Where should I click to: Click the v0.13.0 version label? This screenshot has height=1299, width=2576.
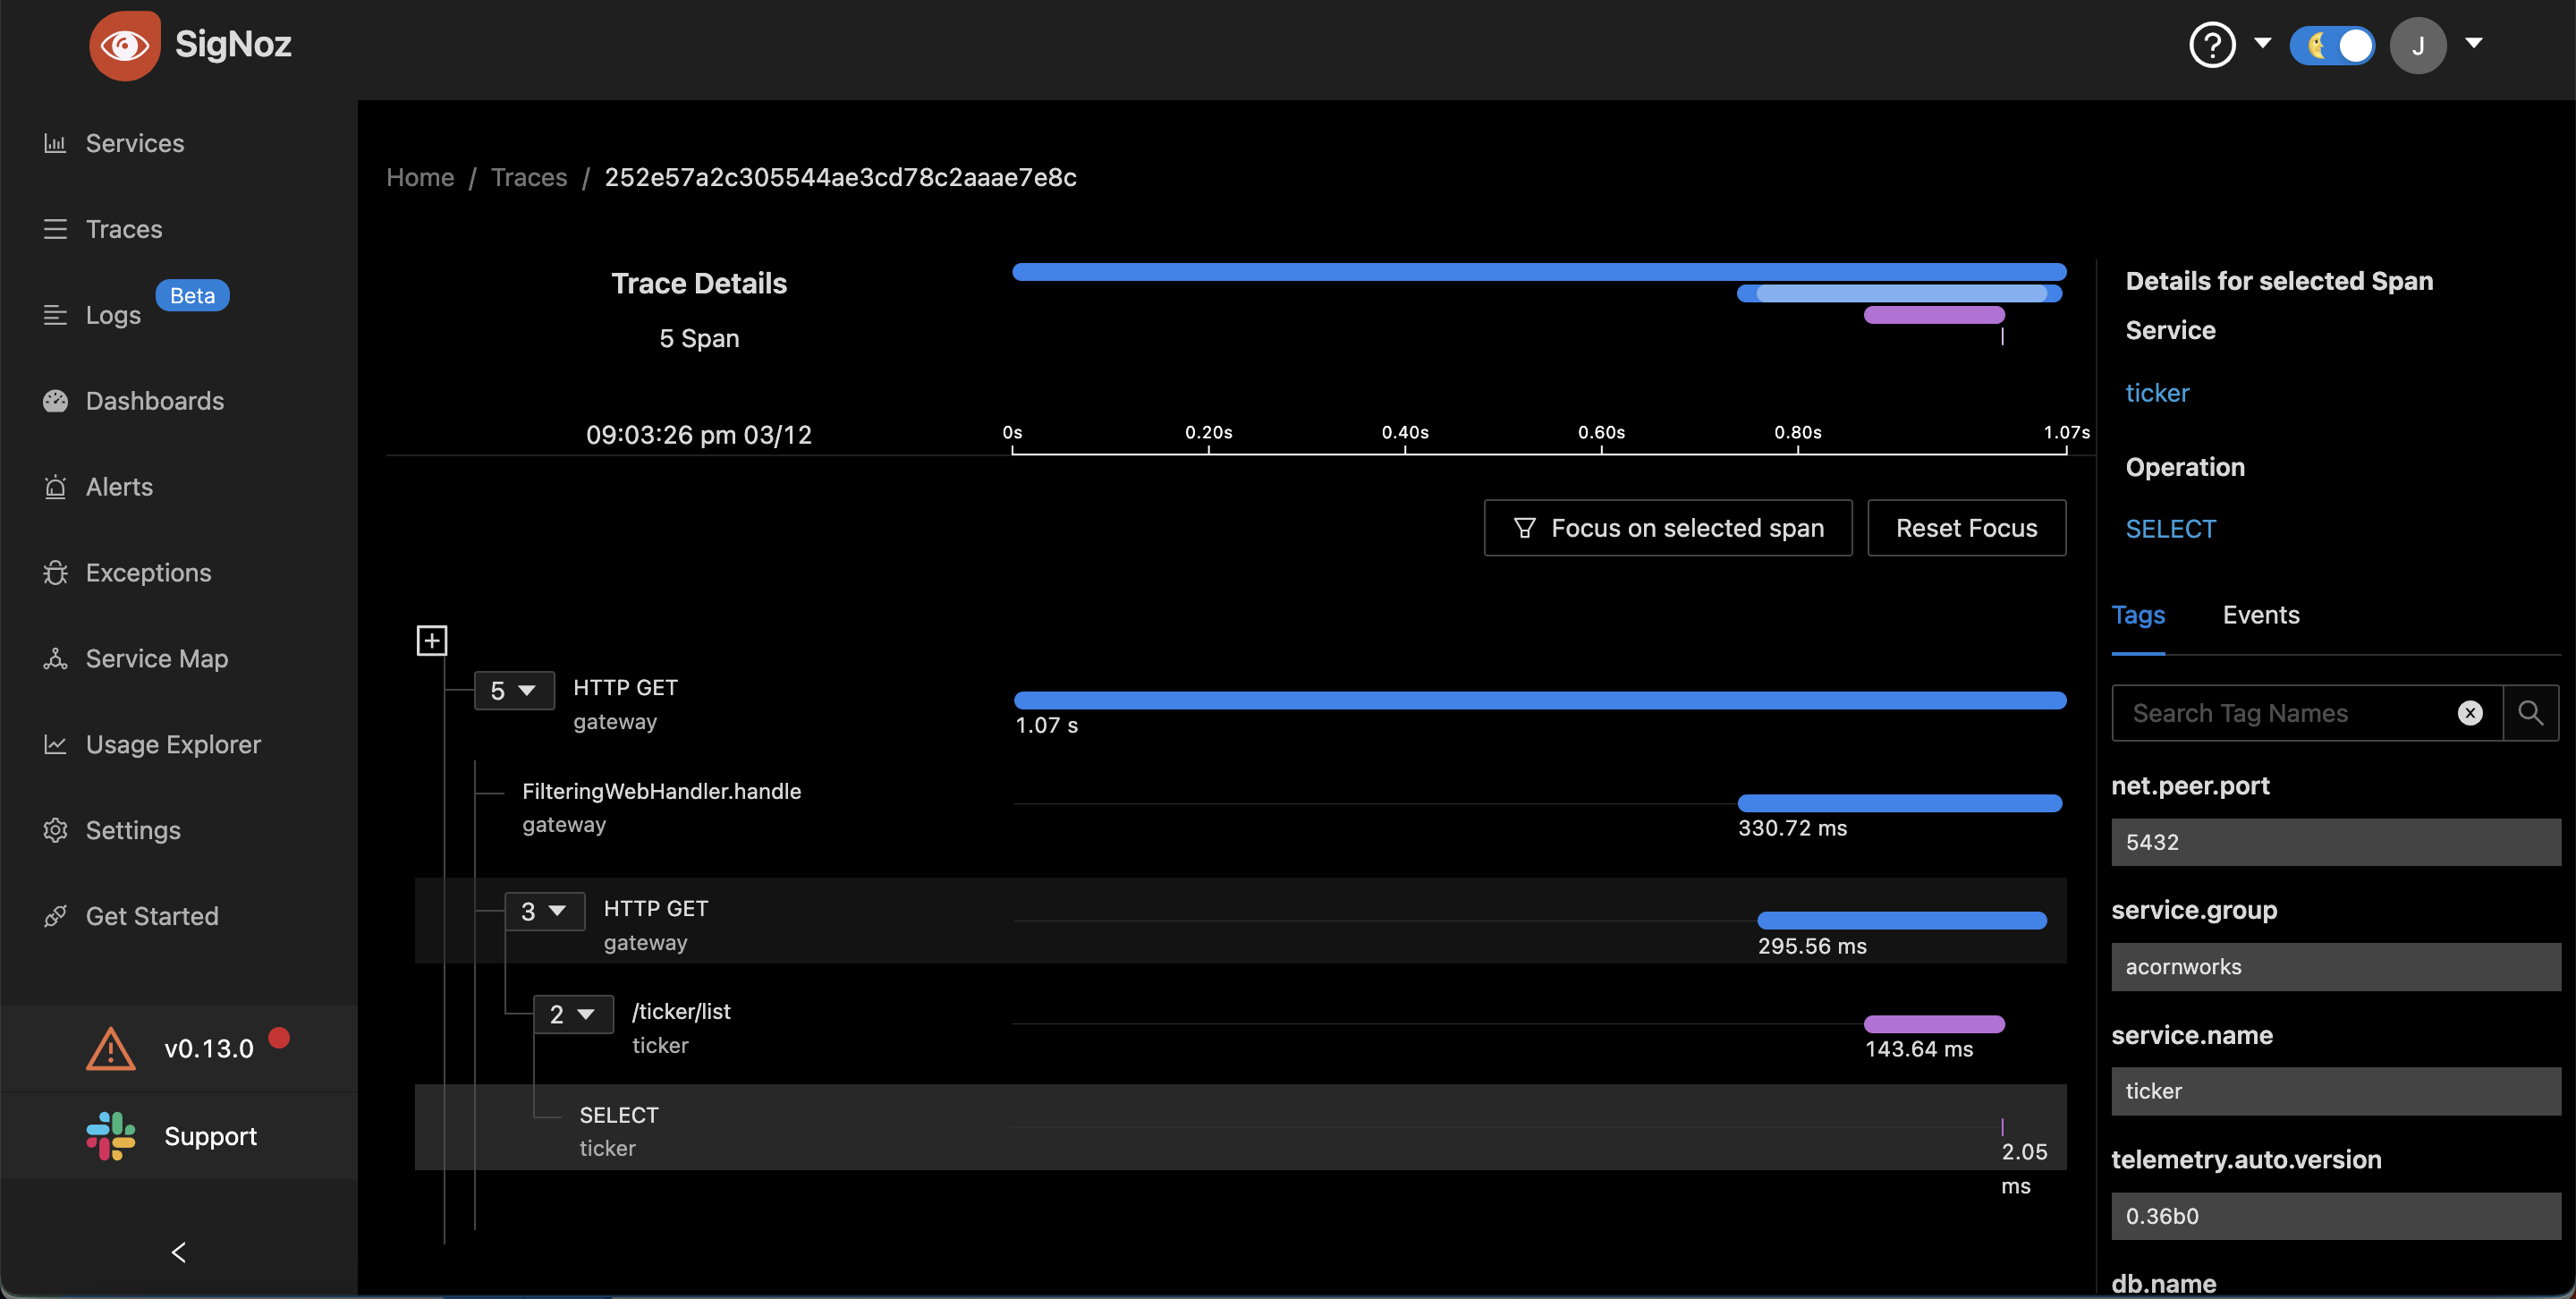click(x=209, y=1049)
